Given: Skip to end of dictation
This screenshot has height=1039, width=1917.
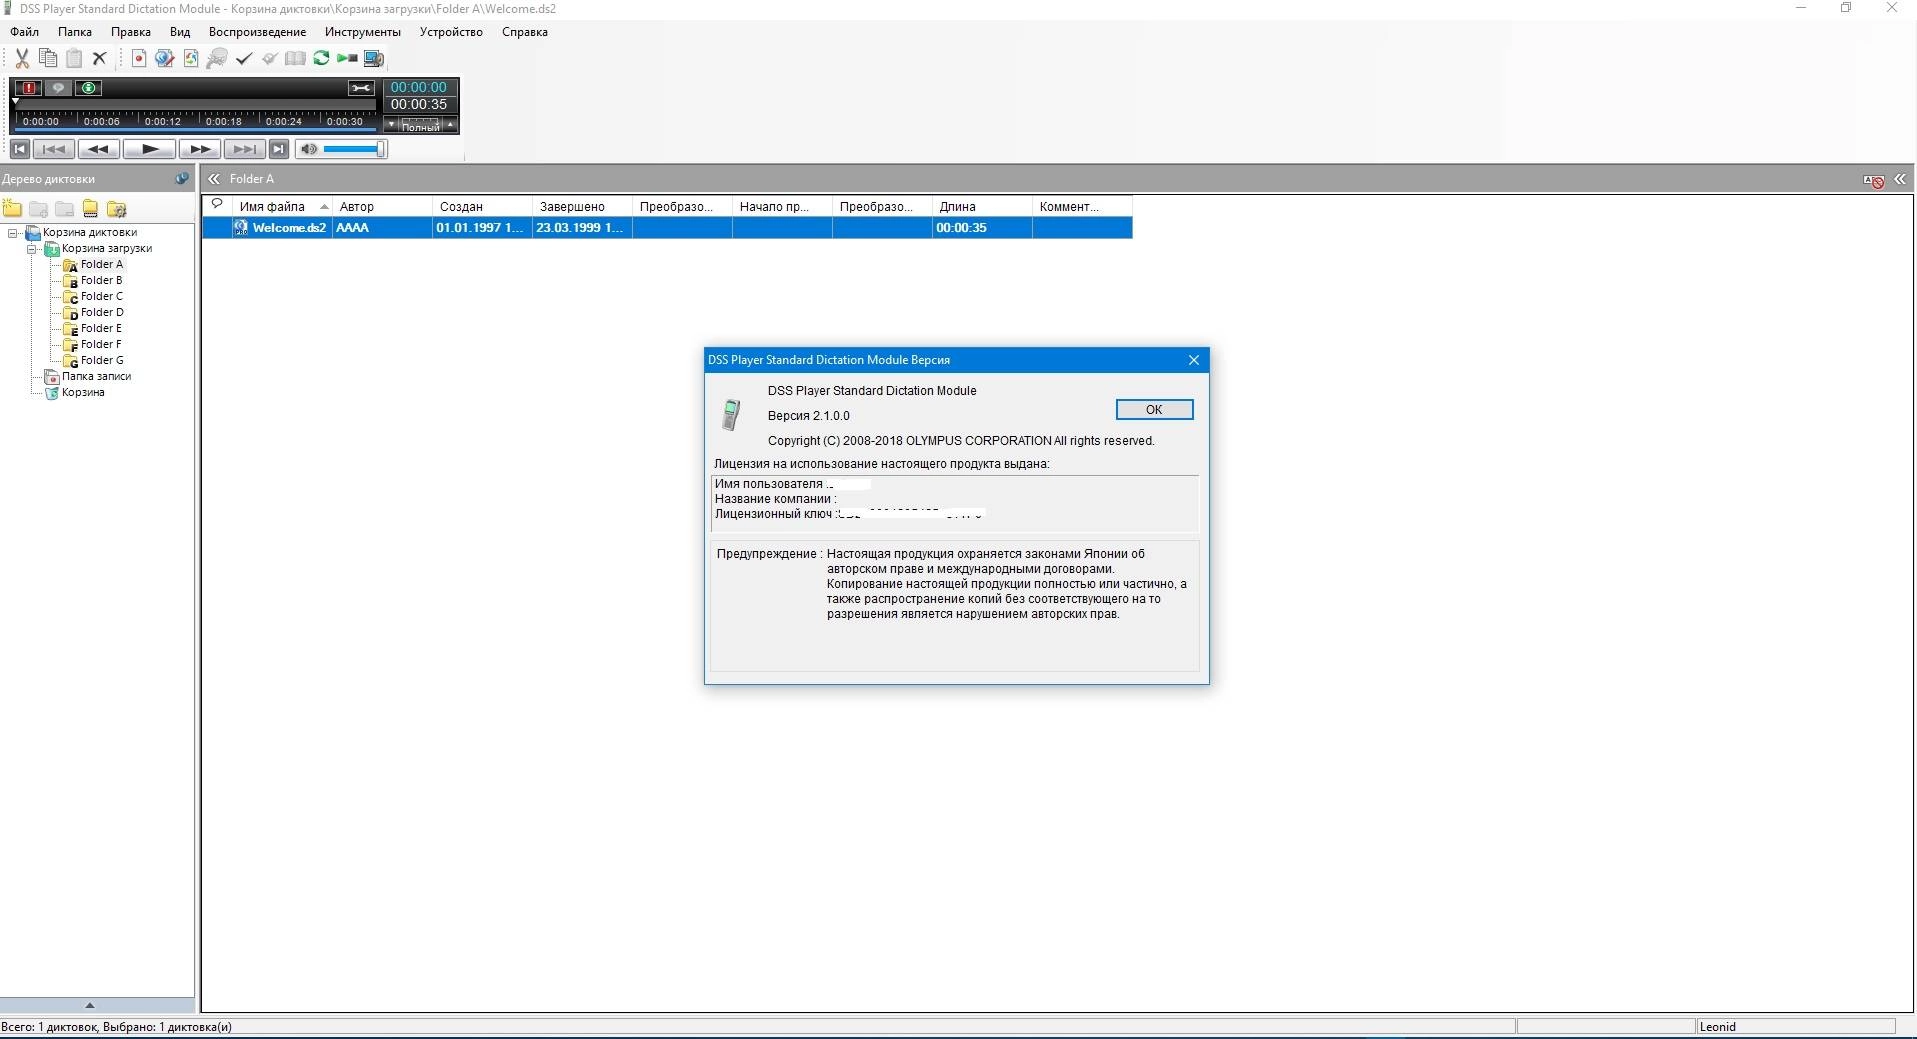Looking at the screenshot, I should coord(279,149).
